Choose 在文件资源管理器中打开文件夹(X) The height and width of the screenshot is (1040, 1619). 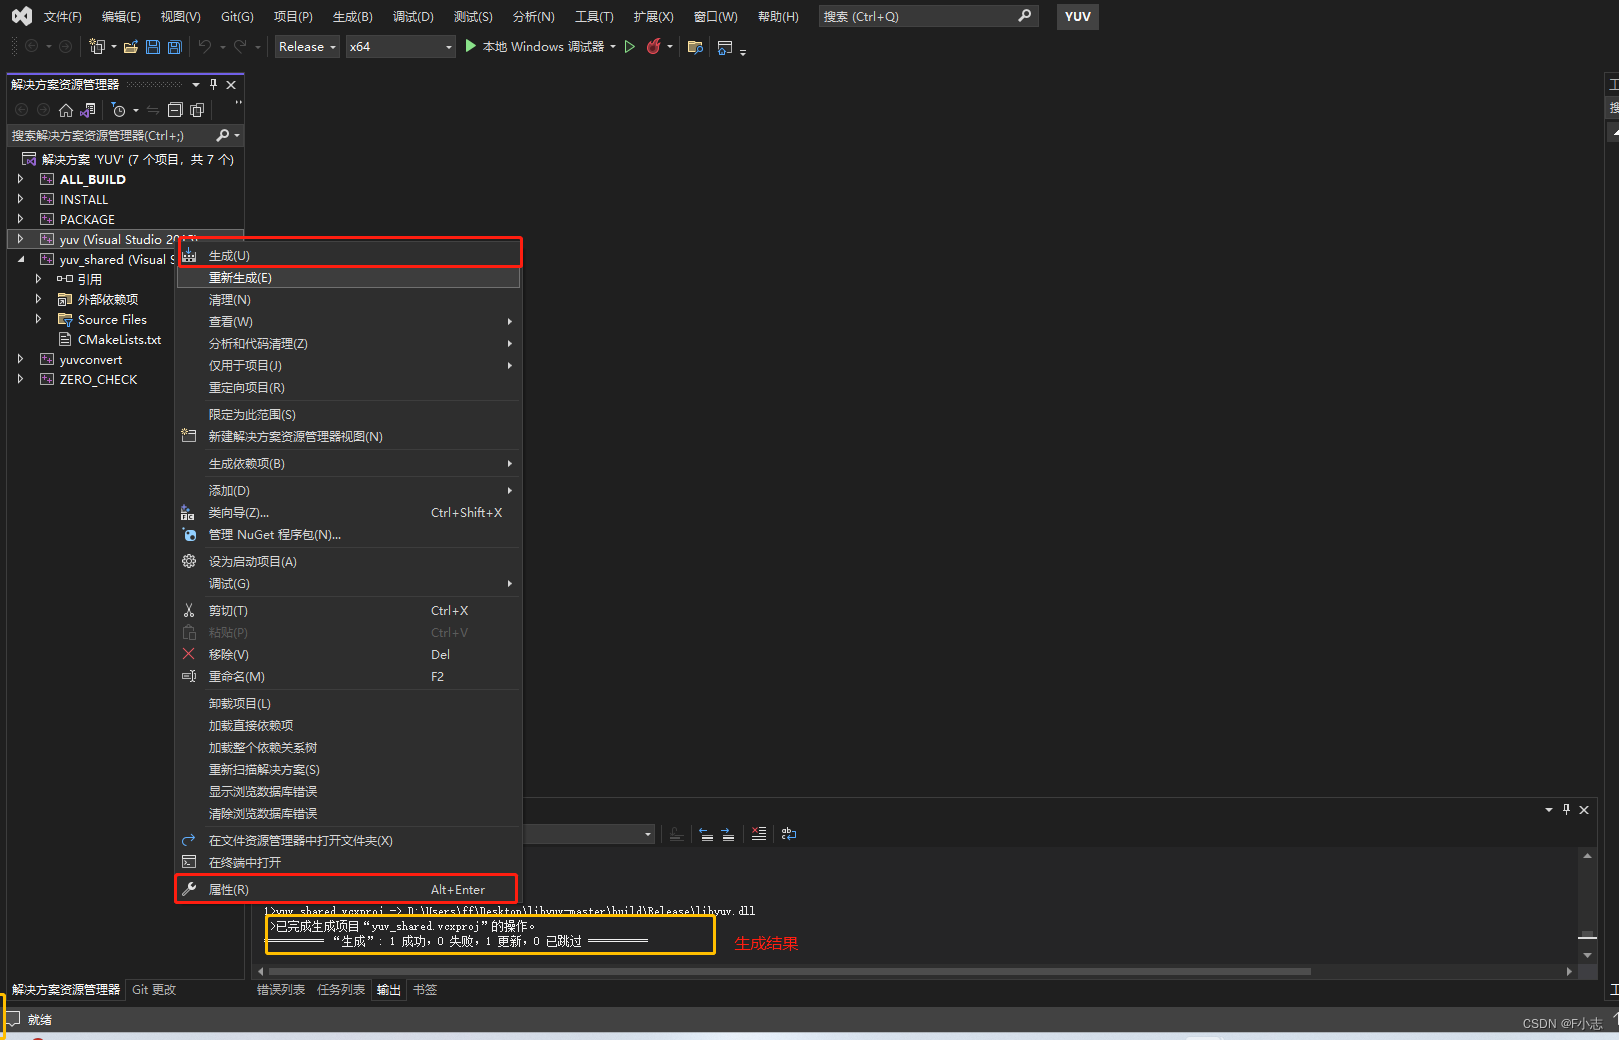[x=348, y=840]
